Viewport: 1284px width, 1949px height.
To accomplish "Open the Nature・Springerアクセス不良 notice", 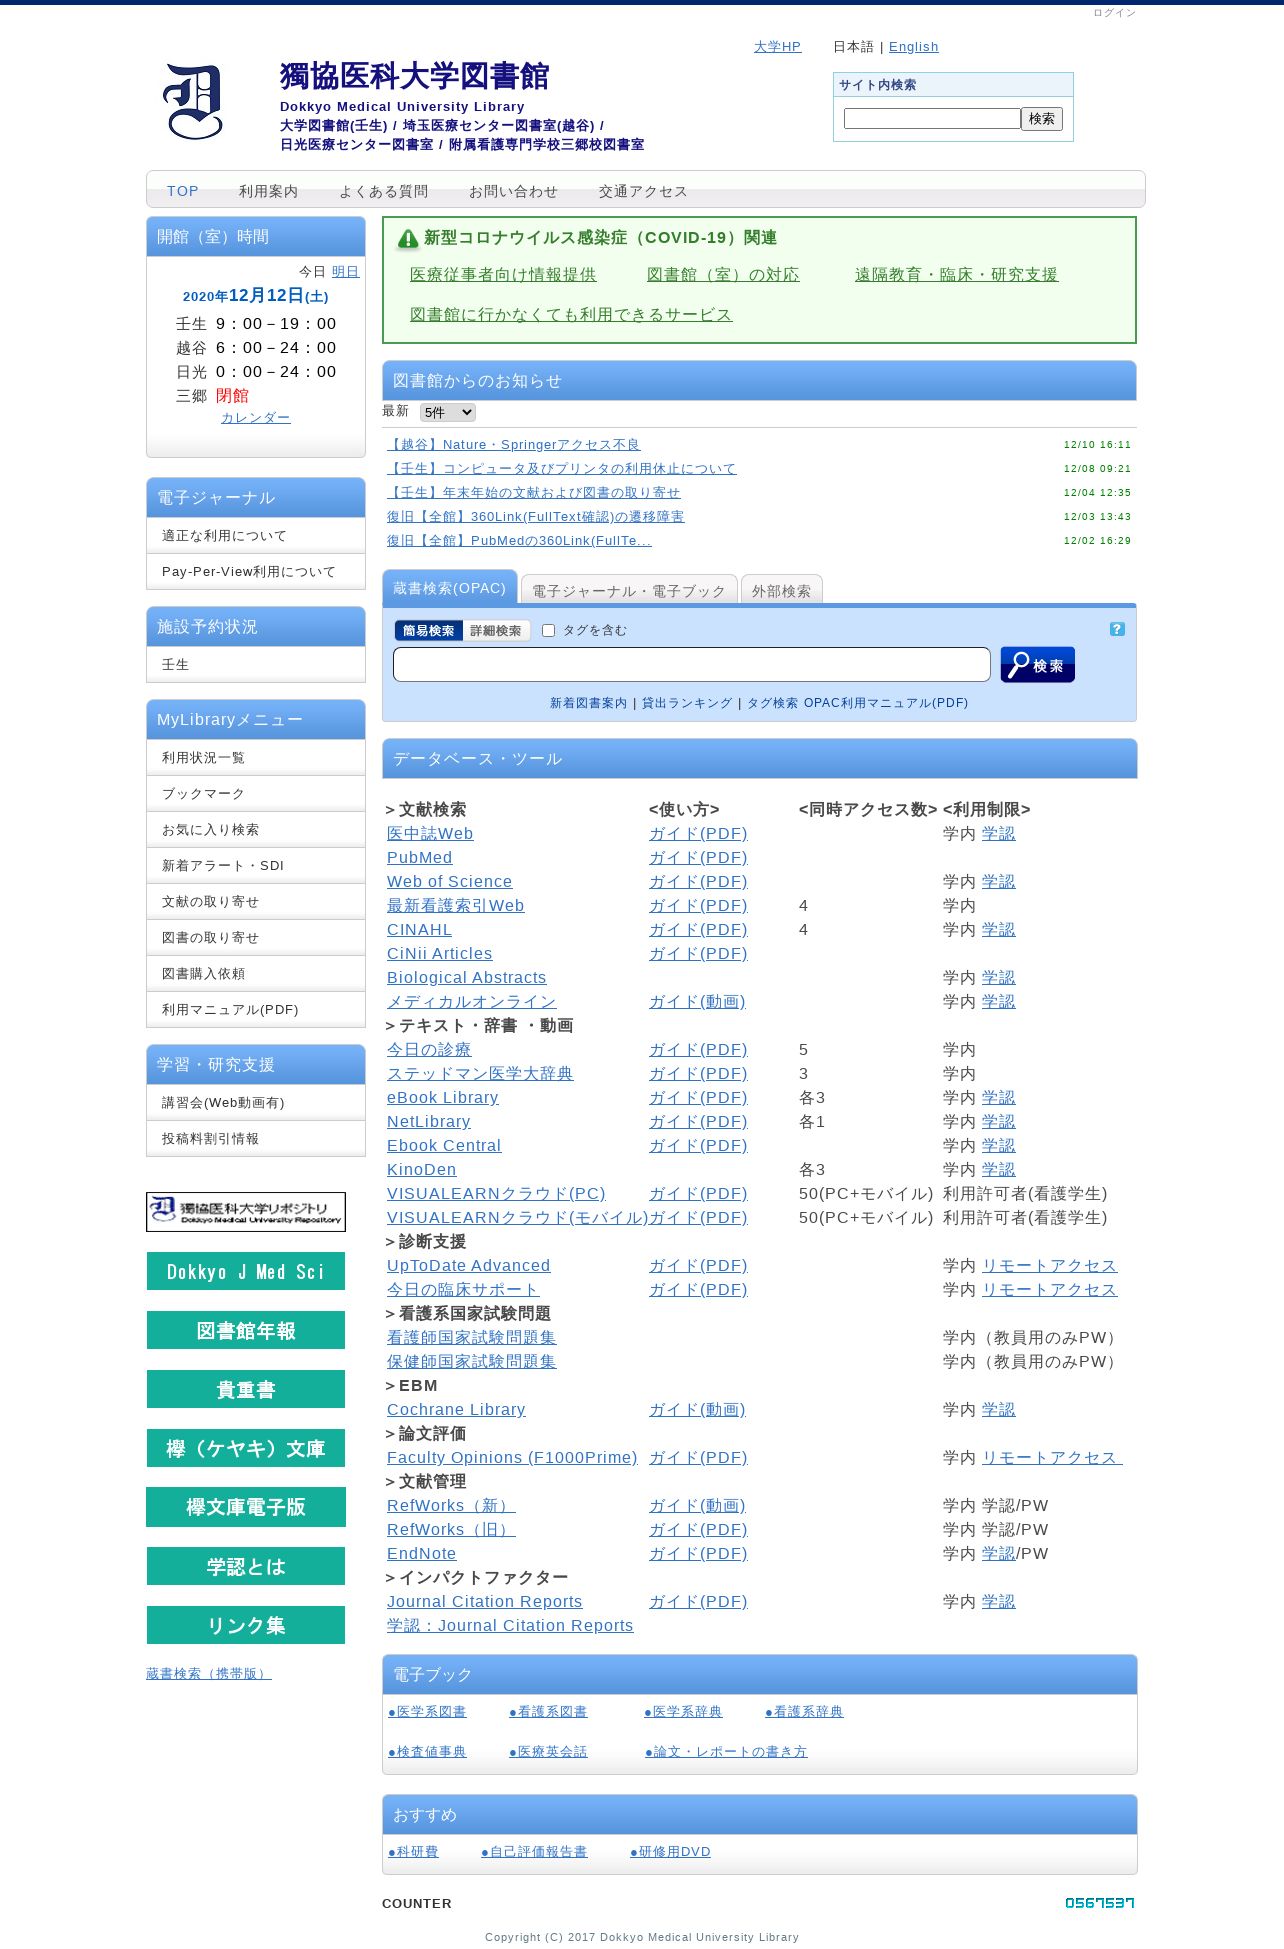I will tap(514, 445).
